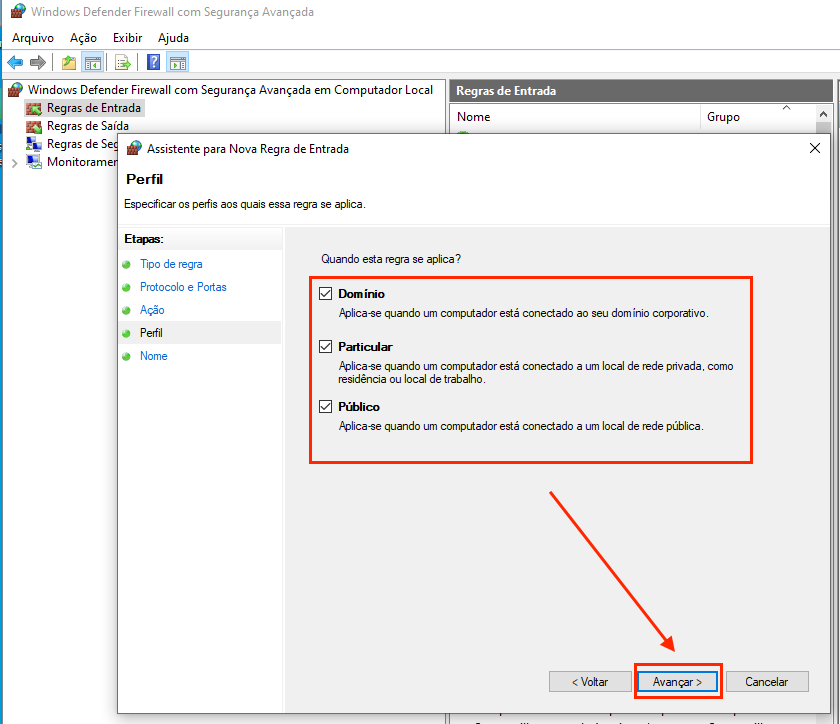Uncheck the Público profile checkbox
Image resolution: width=840 pixels, height=724 pixels.
325,406
